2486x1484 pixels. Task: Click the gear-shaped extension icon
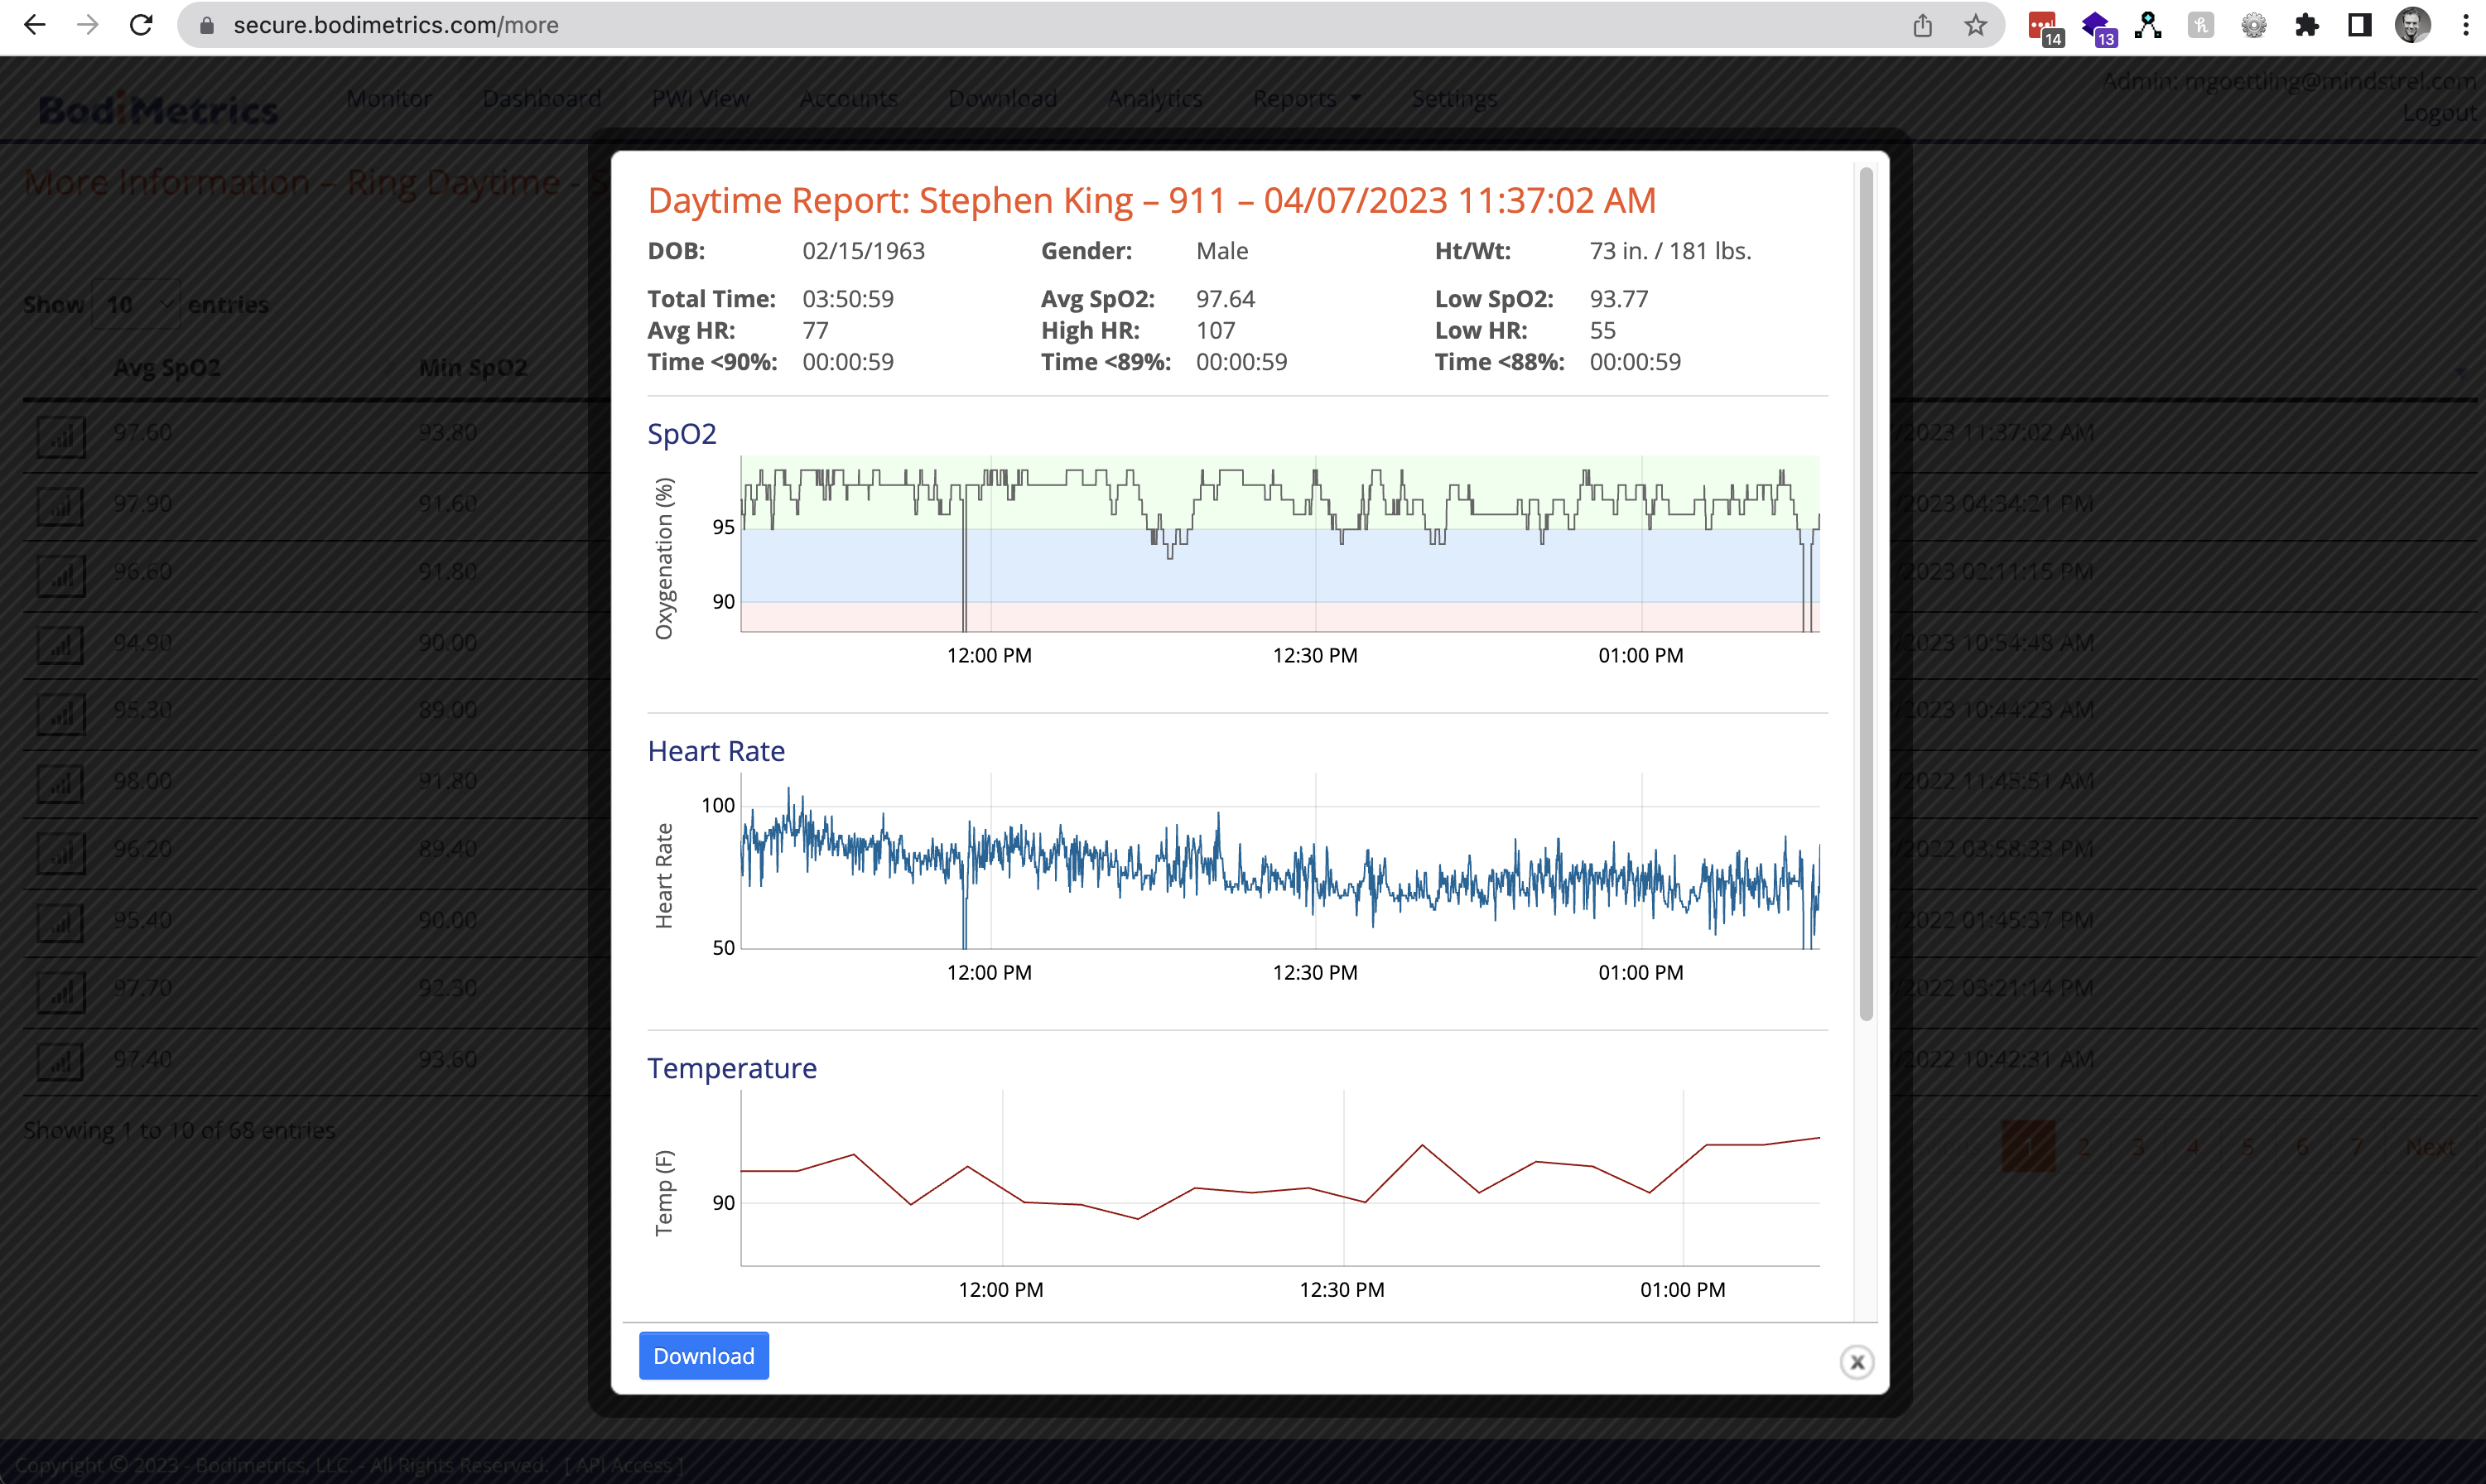(2253, 25)
